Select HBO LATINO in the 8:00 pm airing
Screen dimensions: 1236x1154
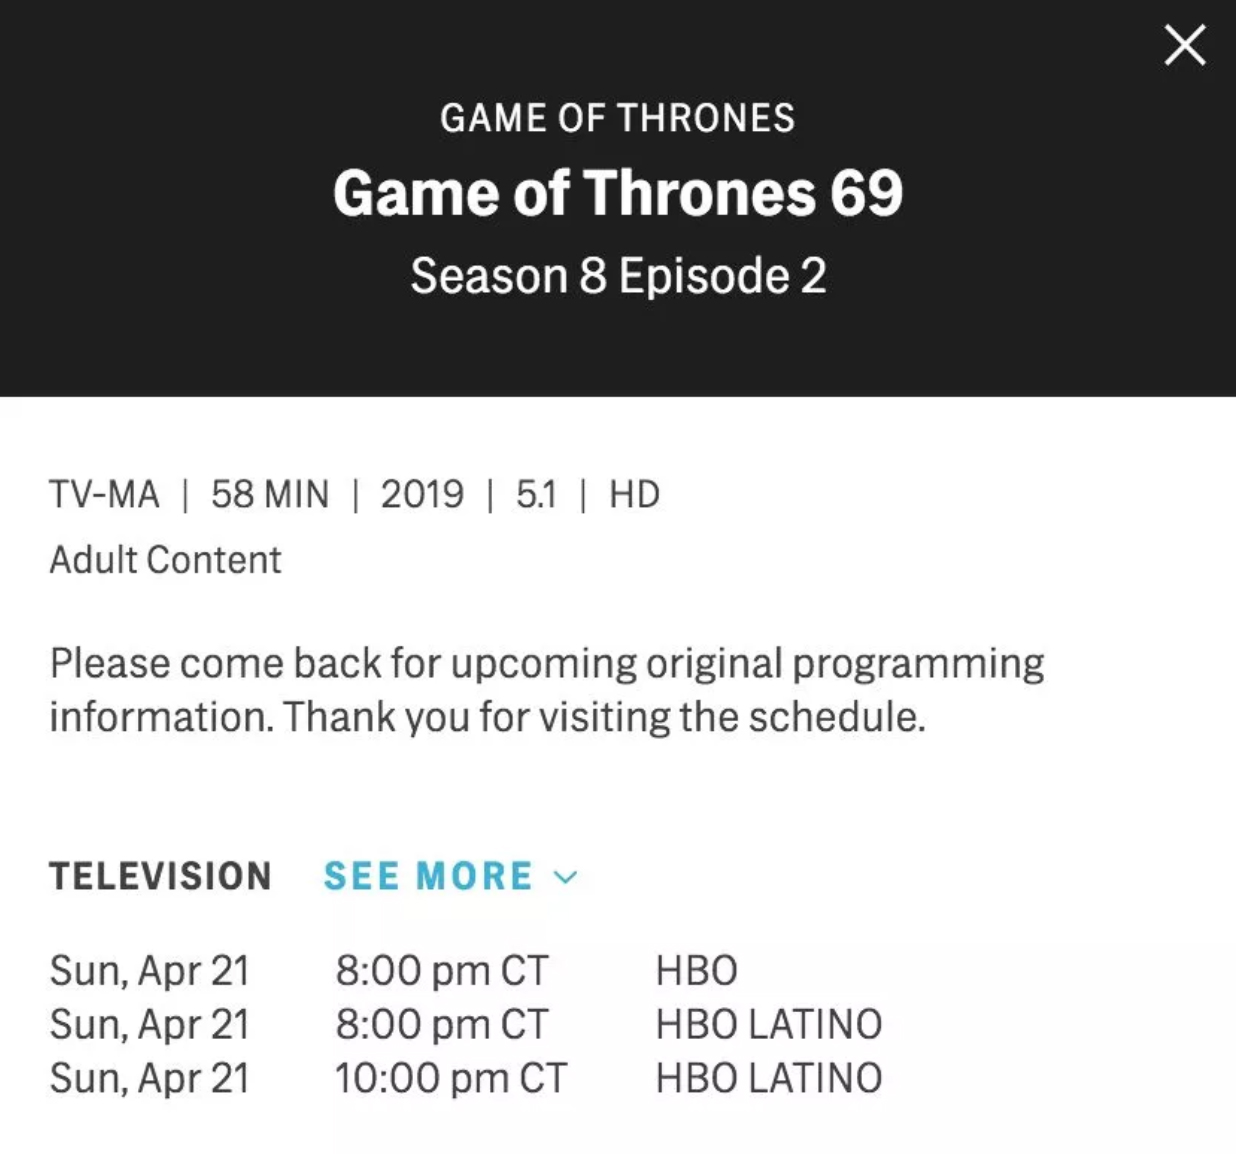[768, 1024]
